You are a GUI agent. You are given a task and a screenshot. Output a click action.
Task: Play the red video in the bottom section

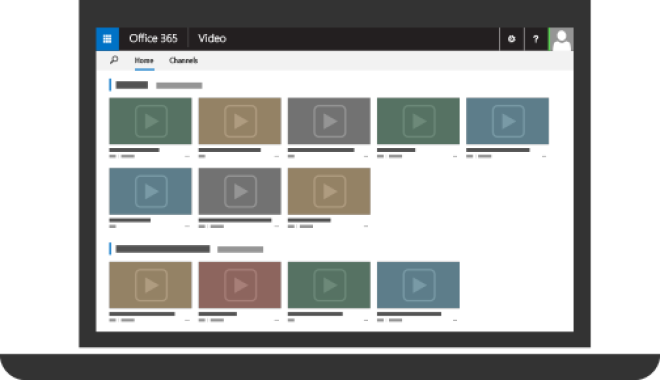(240, 285)
